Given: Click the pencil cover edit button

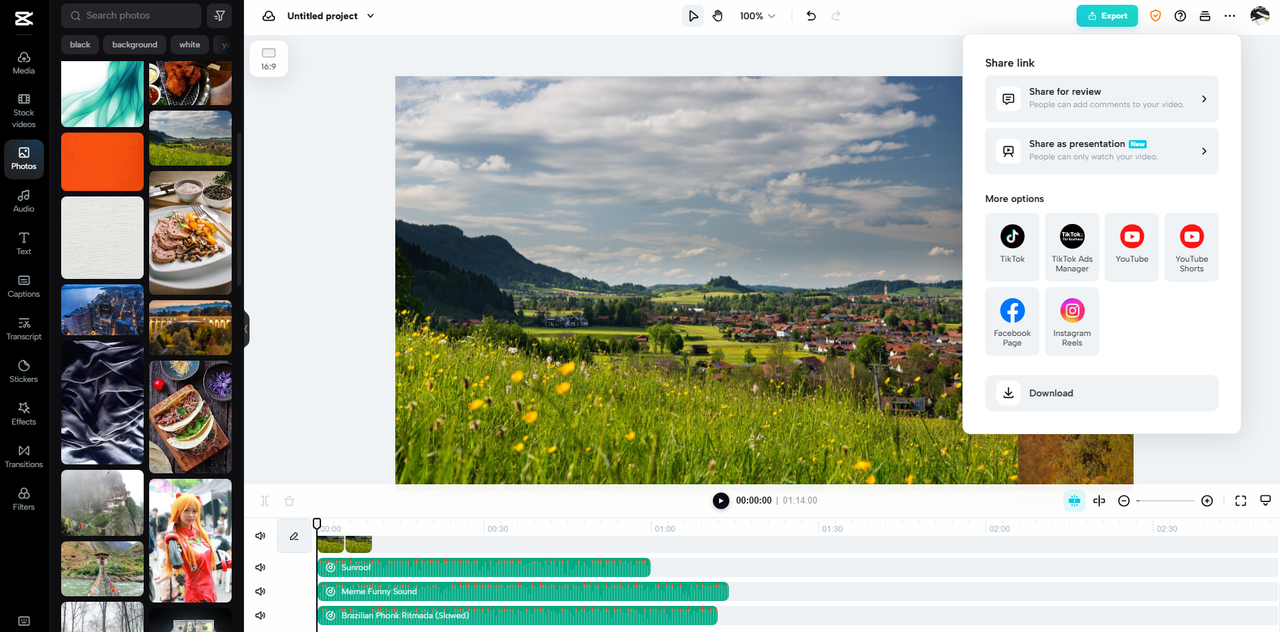Looking at the screenshot, I should 294,536.
